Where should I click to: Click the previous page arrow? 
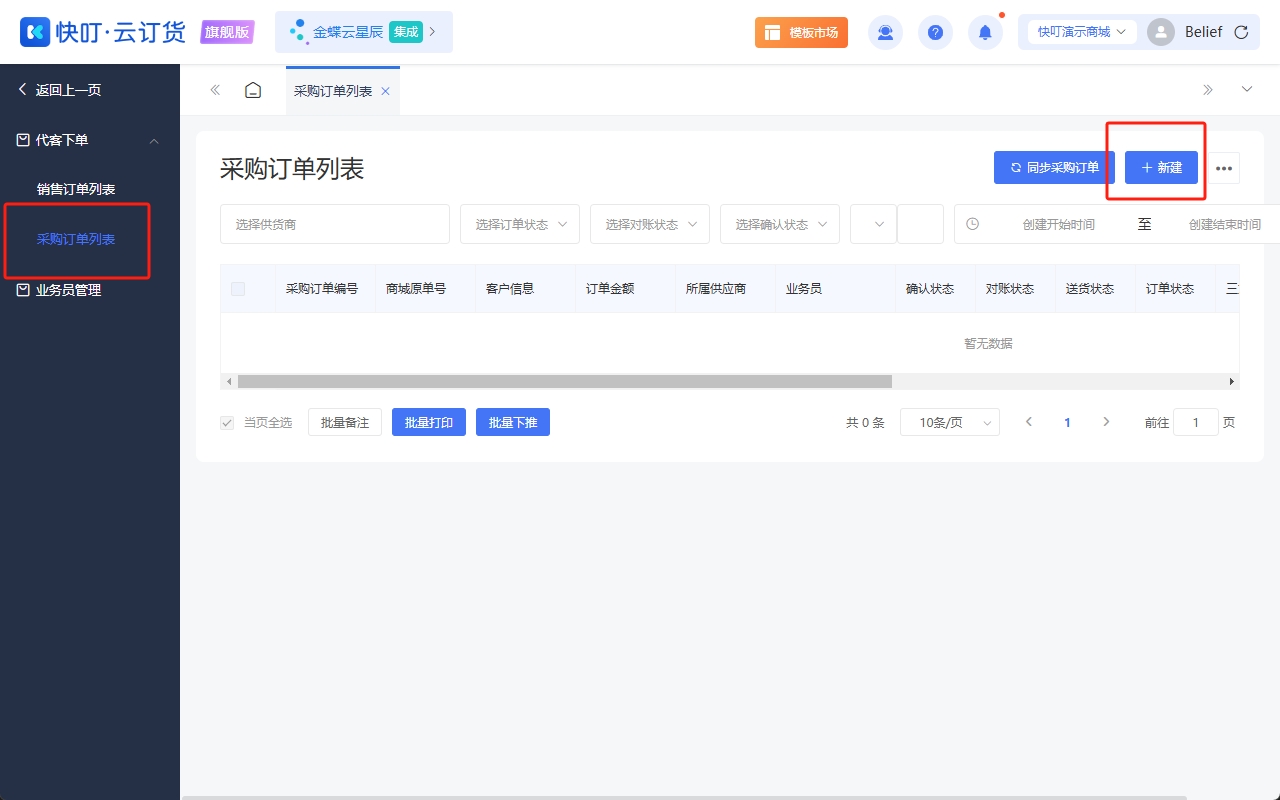coord(1029,422)
